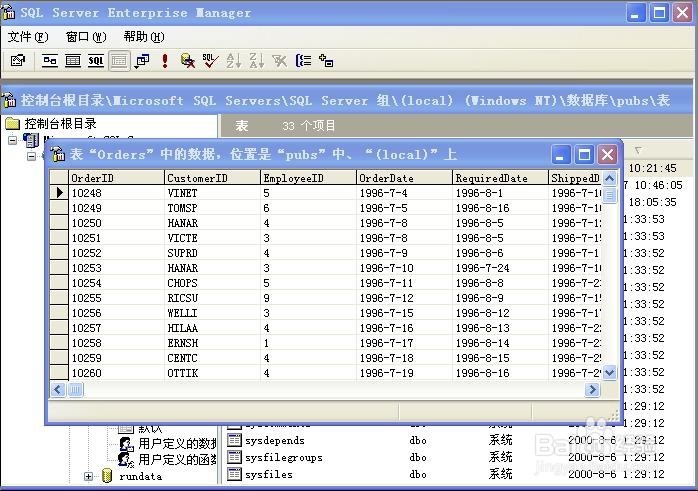
Task: Verify SQL with the SQL checkmark icon
Action: (211, 61)
